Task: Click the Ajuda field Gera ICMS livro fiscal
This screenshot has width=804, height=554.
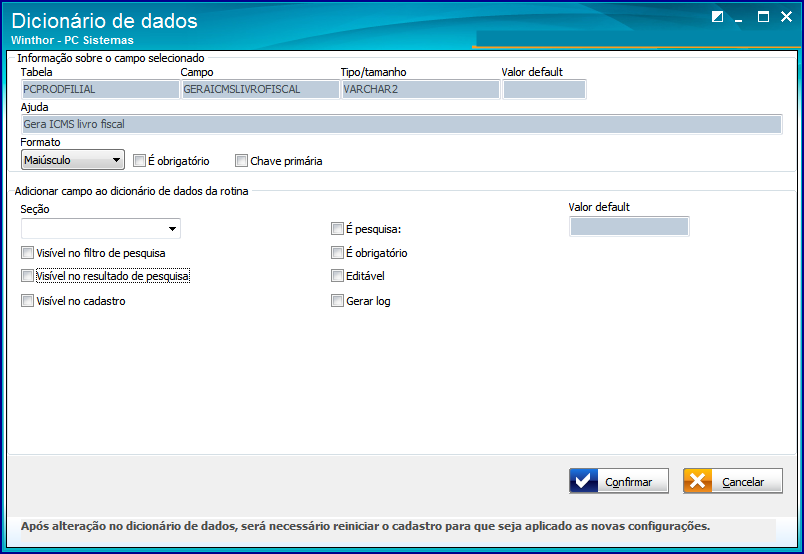Action: click(401, 124)
